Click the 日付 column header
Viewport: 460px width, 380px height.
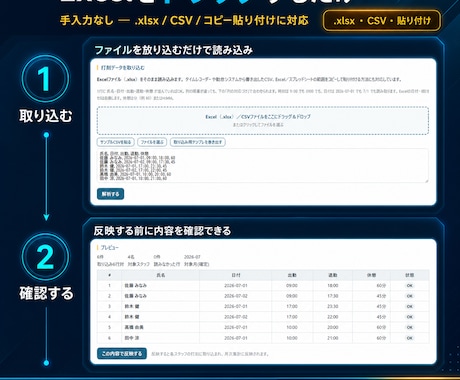[x=236, y=275]
